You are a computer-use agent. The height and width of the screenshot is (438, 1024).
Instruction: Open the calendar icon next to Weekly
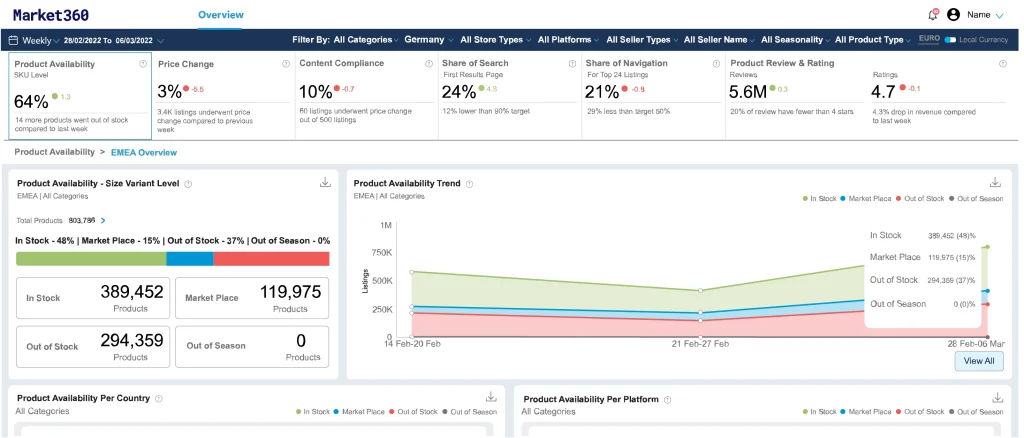[x=13, y=40]
